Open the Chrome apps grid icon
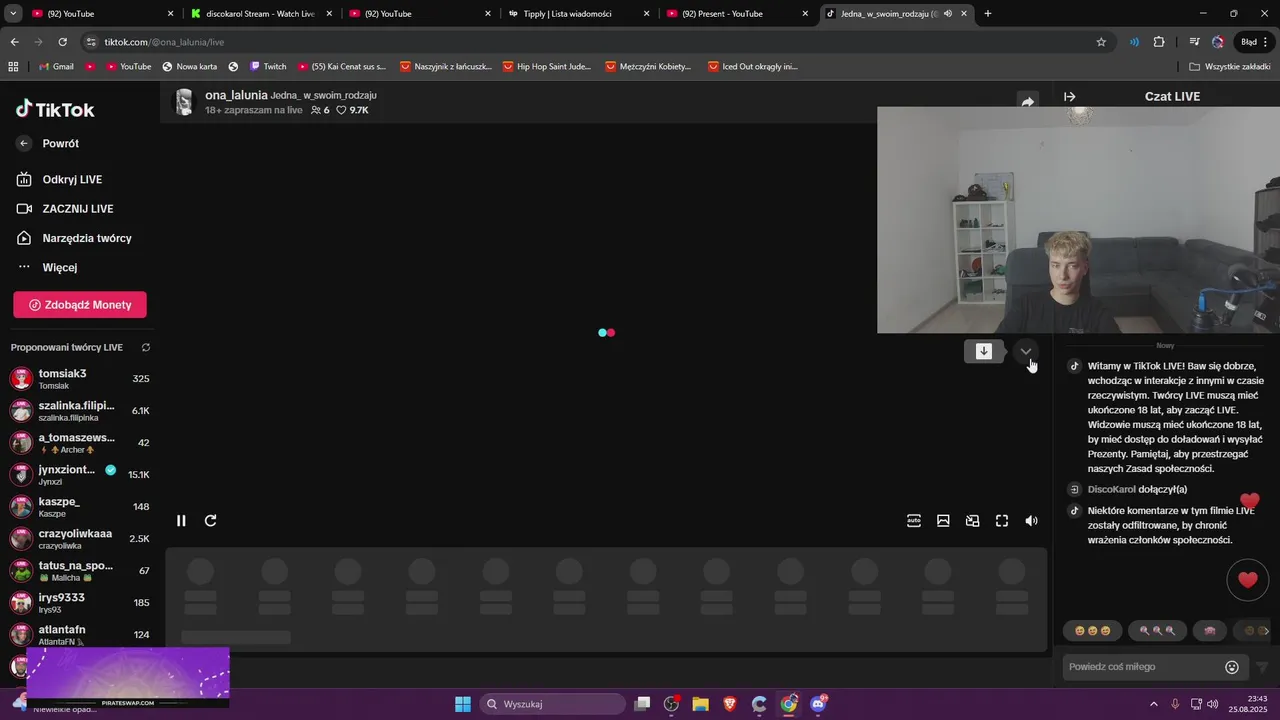 (13, 67)
